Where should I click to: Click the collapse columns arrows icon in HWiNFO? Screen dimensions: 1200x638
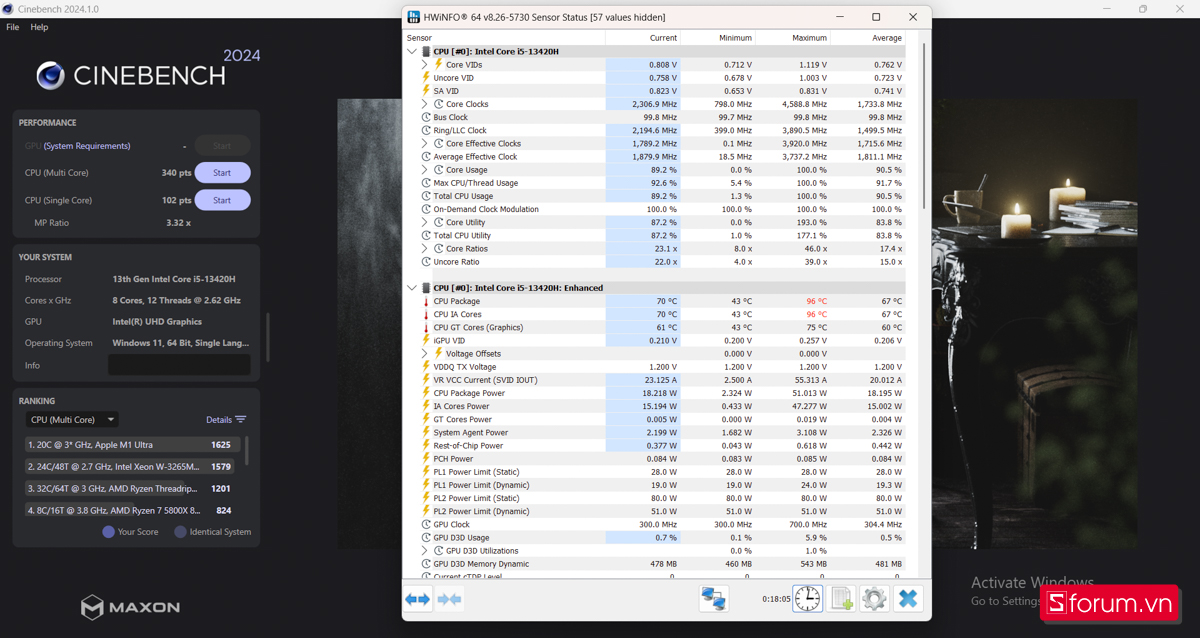450,599
